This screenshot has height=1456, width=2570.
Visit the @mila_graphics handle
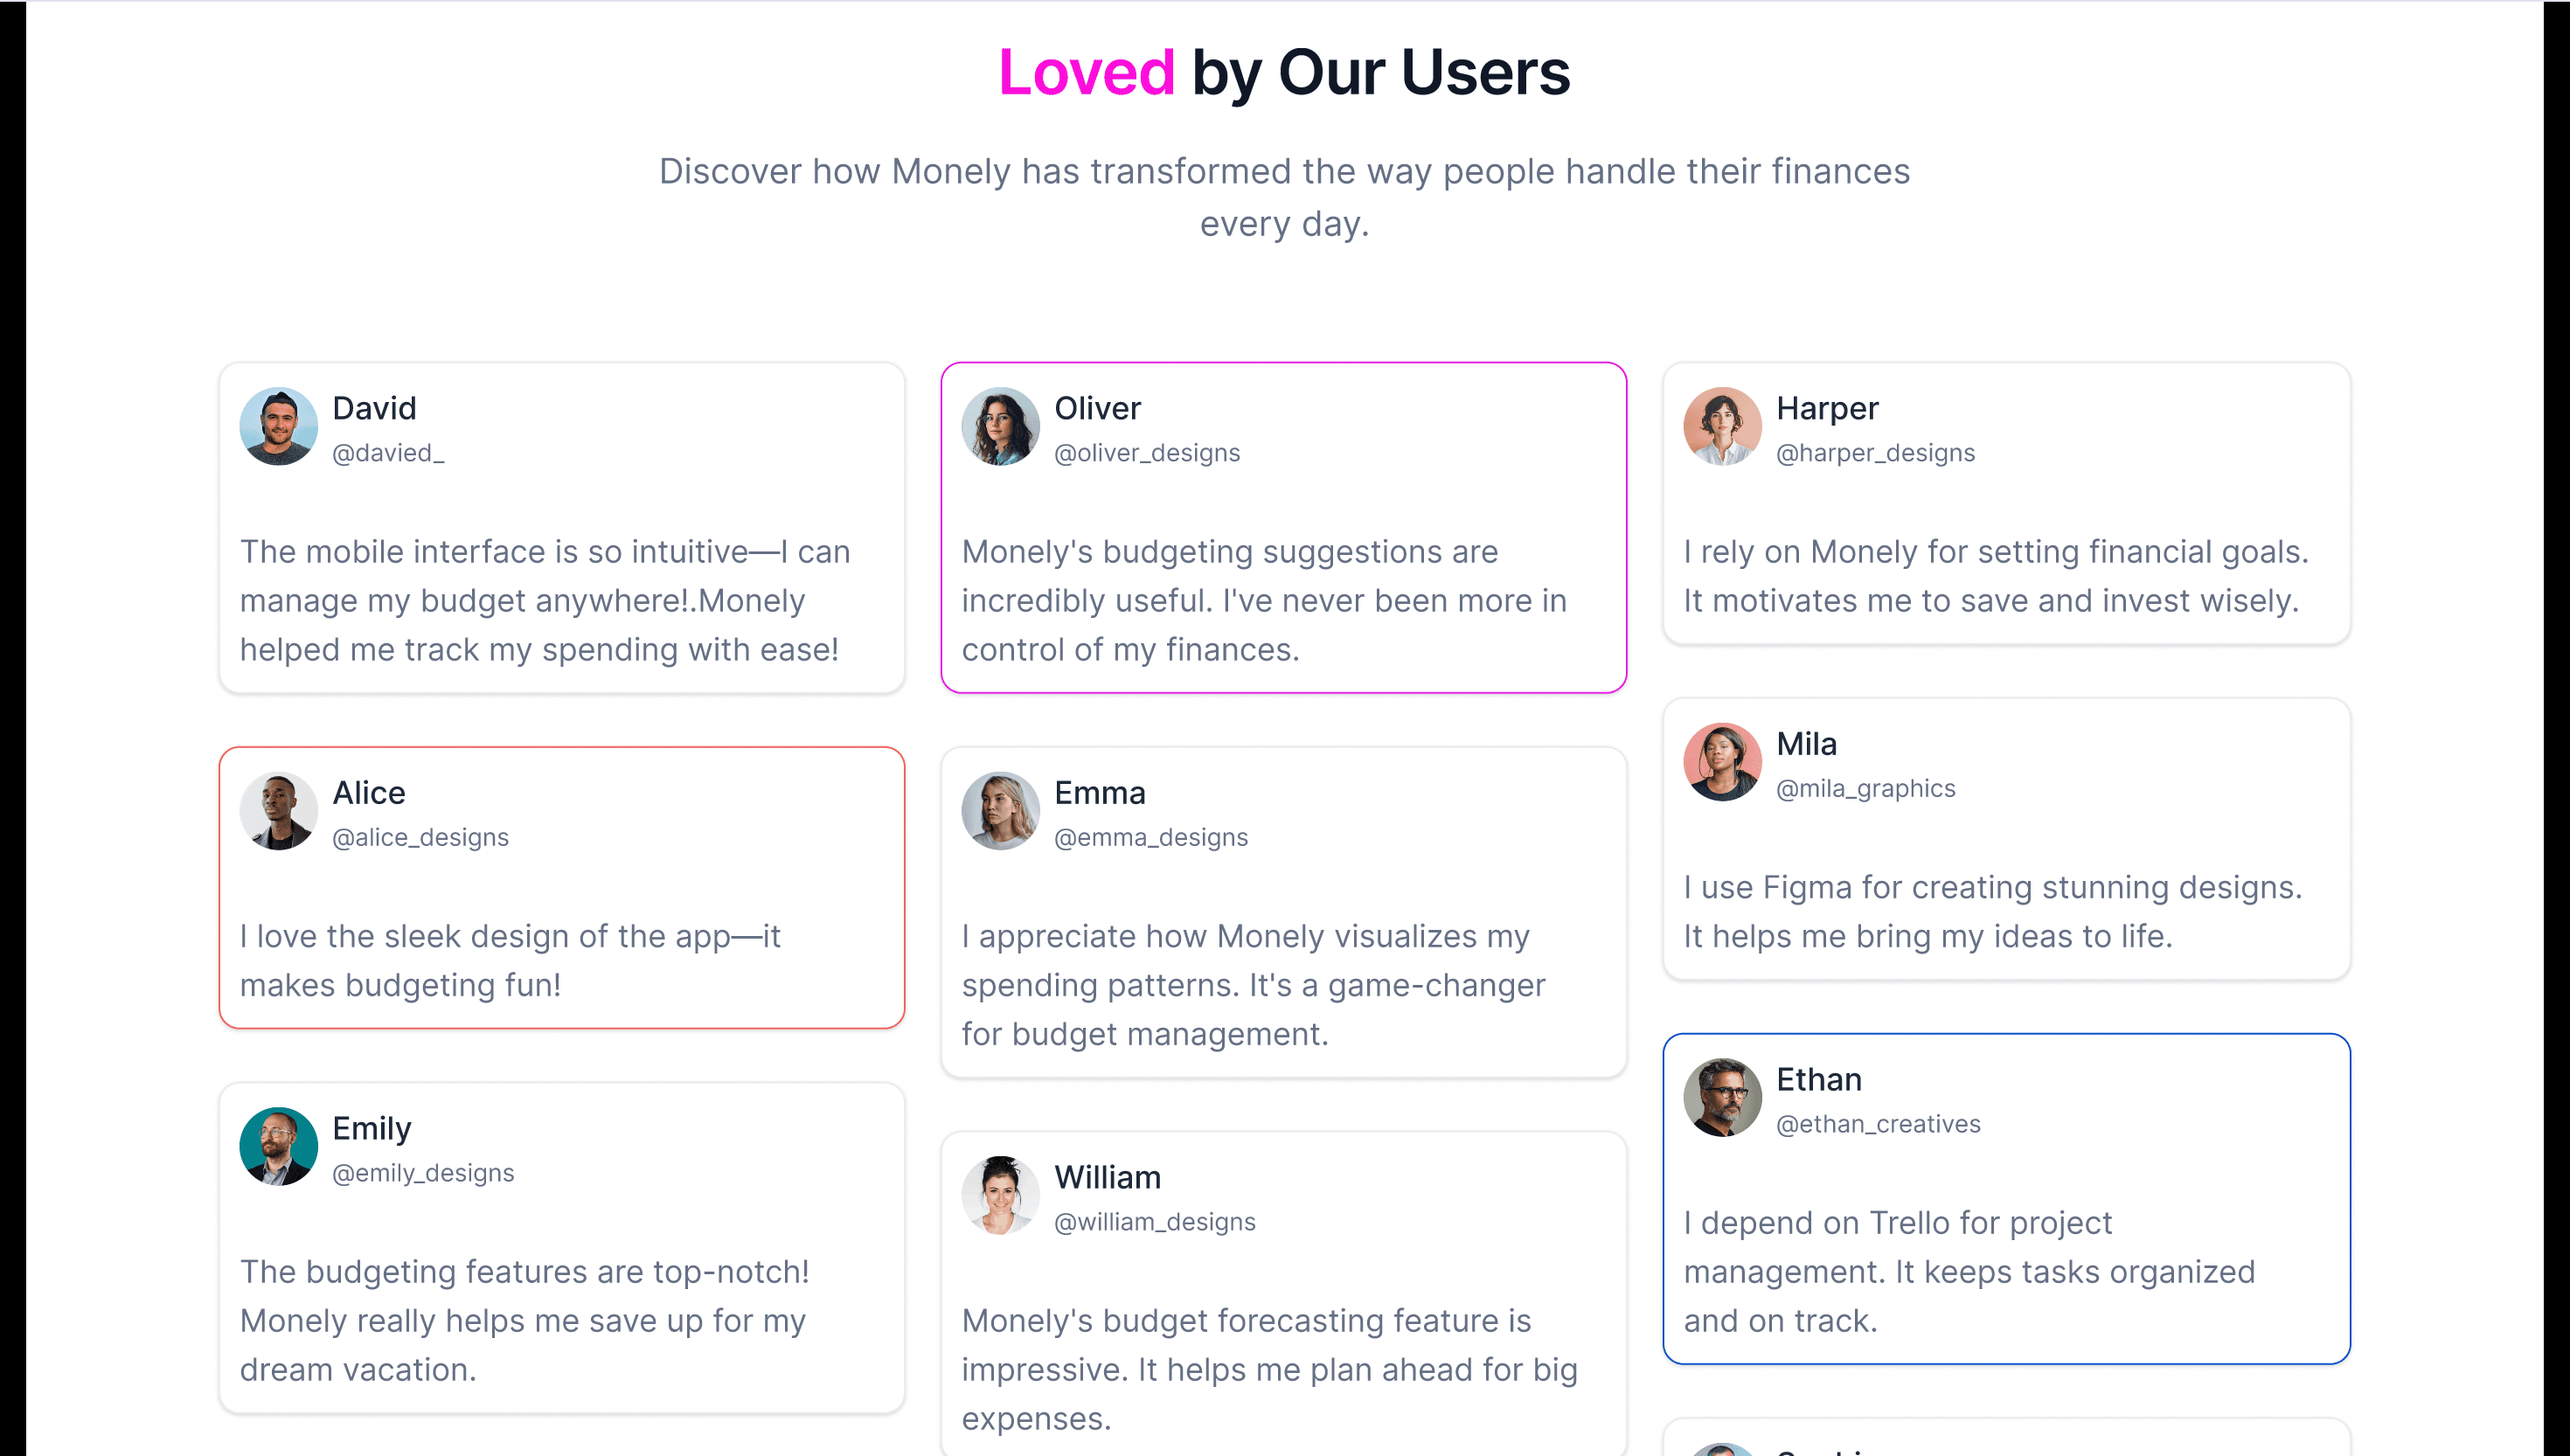[1865, 788]
